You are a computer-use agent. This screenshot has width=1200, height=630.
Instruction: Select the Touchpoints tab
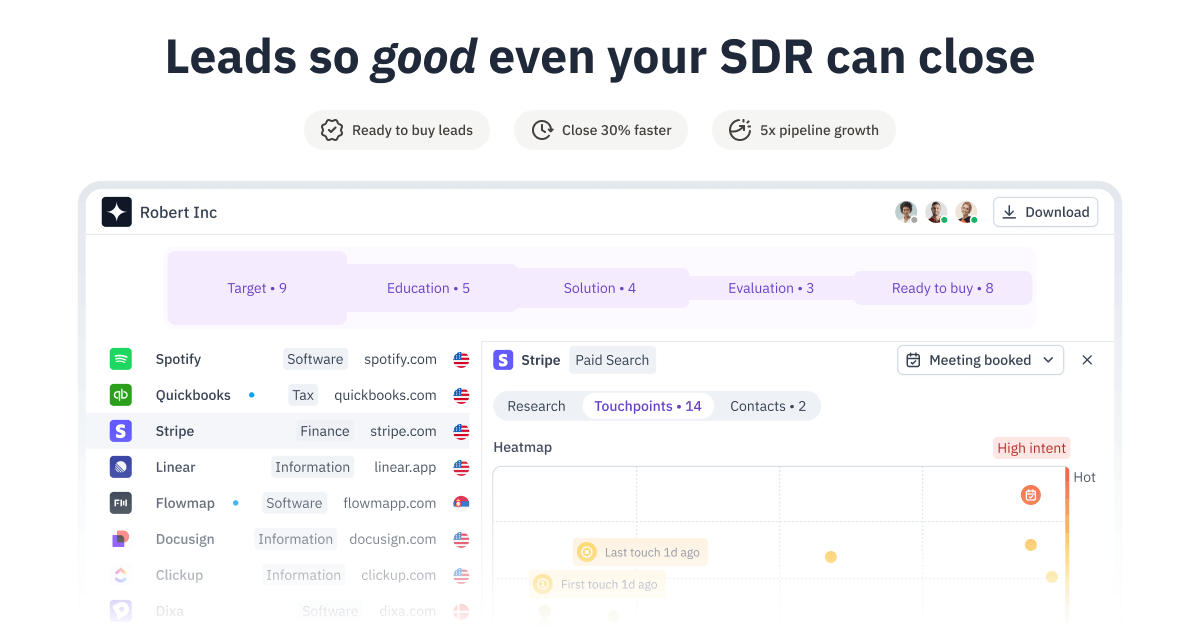[648, 406]
